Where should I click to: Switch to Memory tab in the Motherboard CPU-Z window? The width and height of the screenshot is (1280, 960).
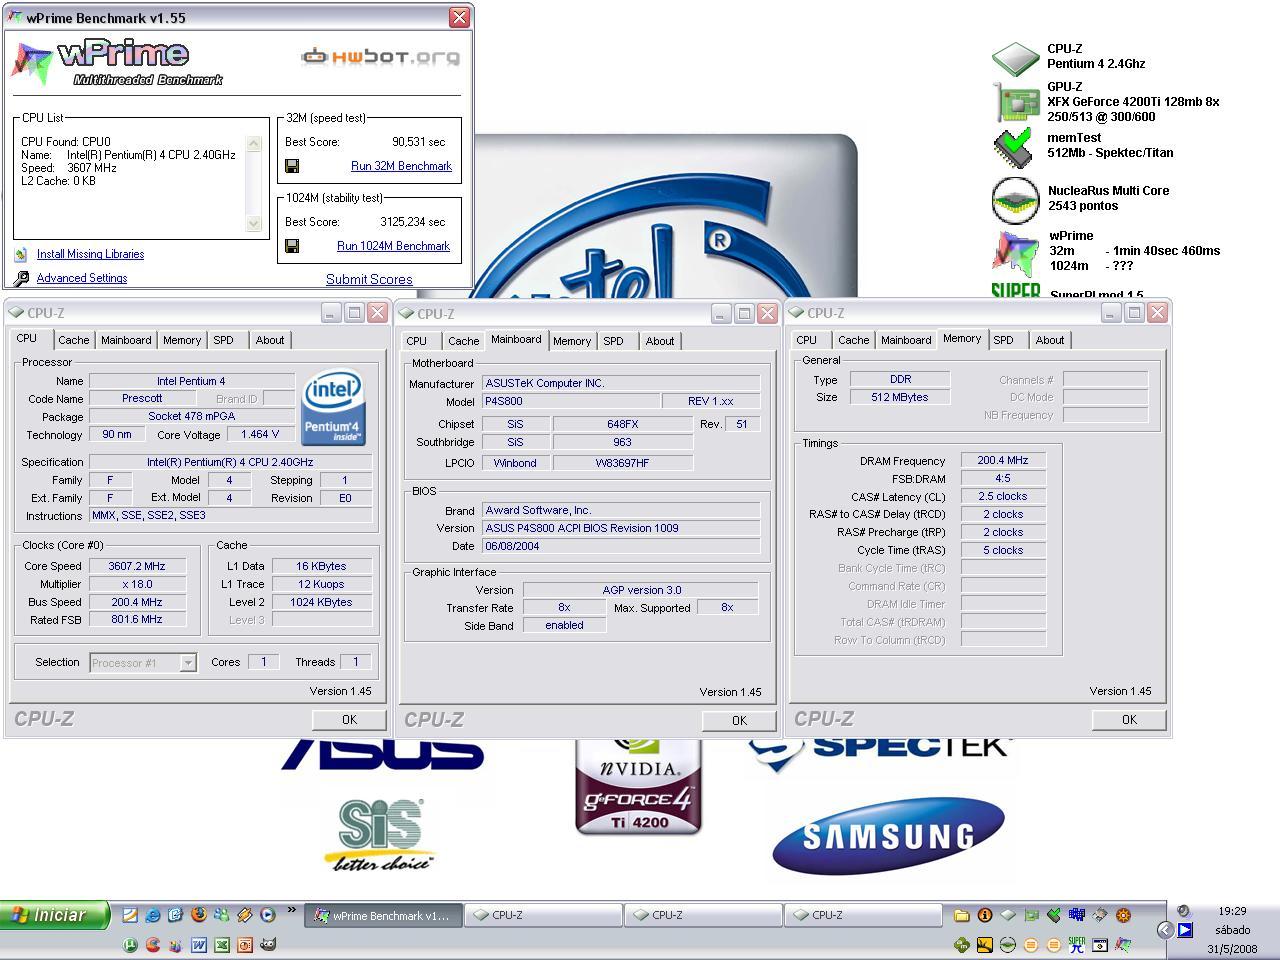click(571, 341)
